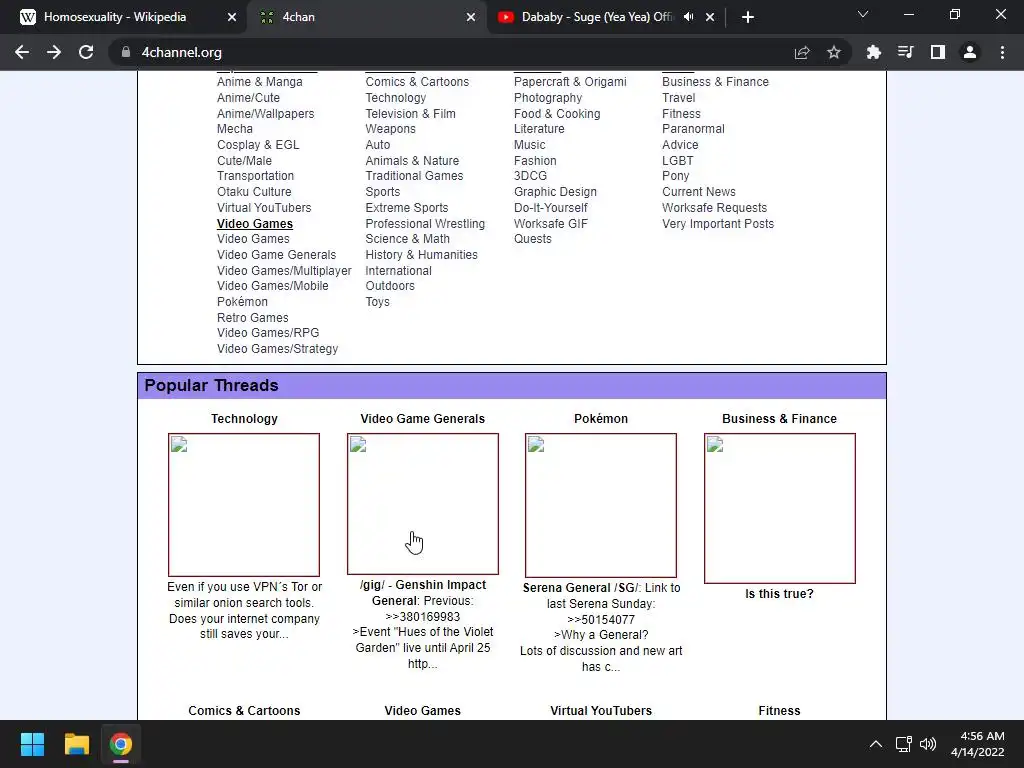Open File Explorer from taskbar

(x=76, y=744)
